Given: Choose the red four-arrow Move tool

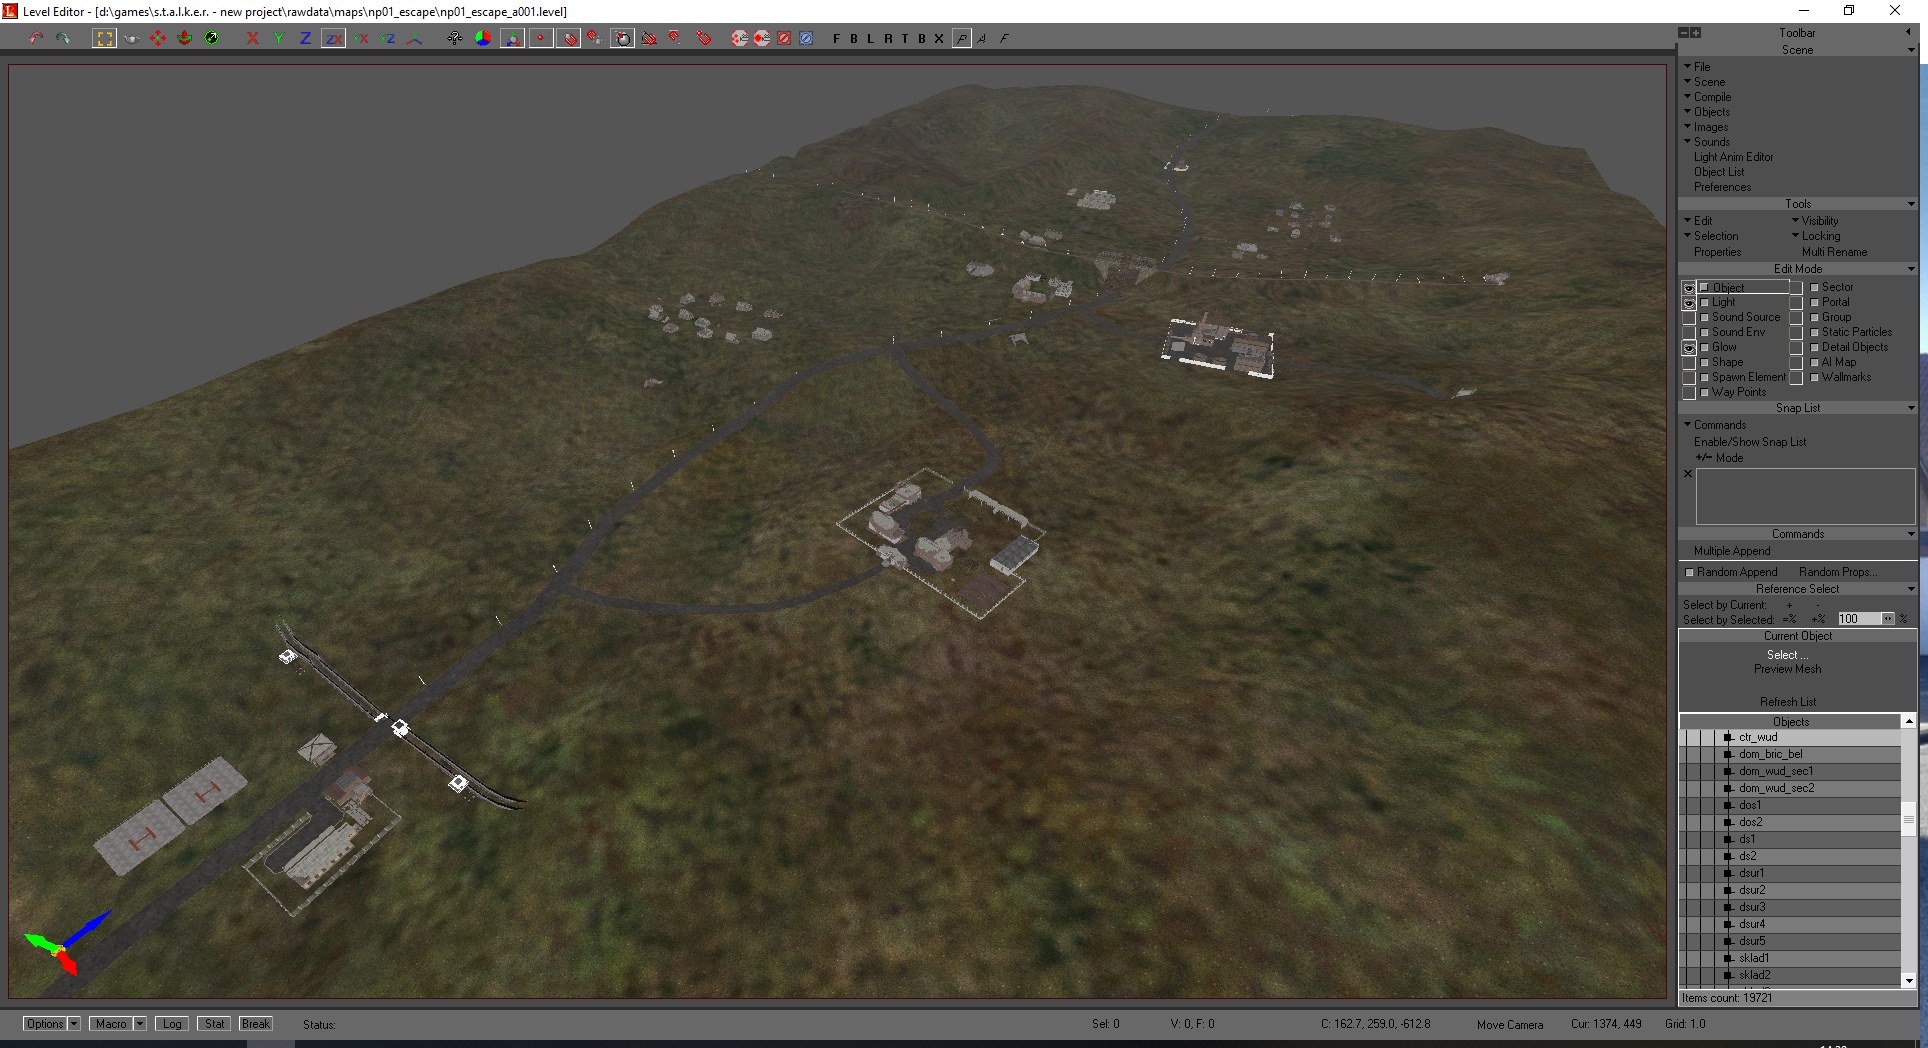Looking at the screenshot, I should pos(158,38).
